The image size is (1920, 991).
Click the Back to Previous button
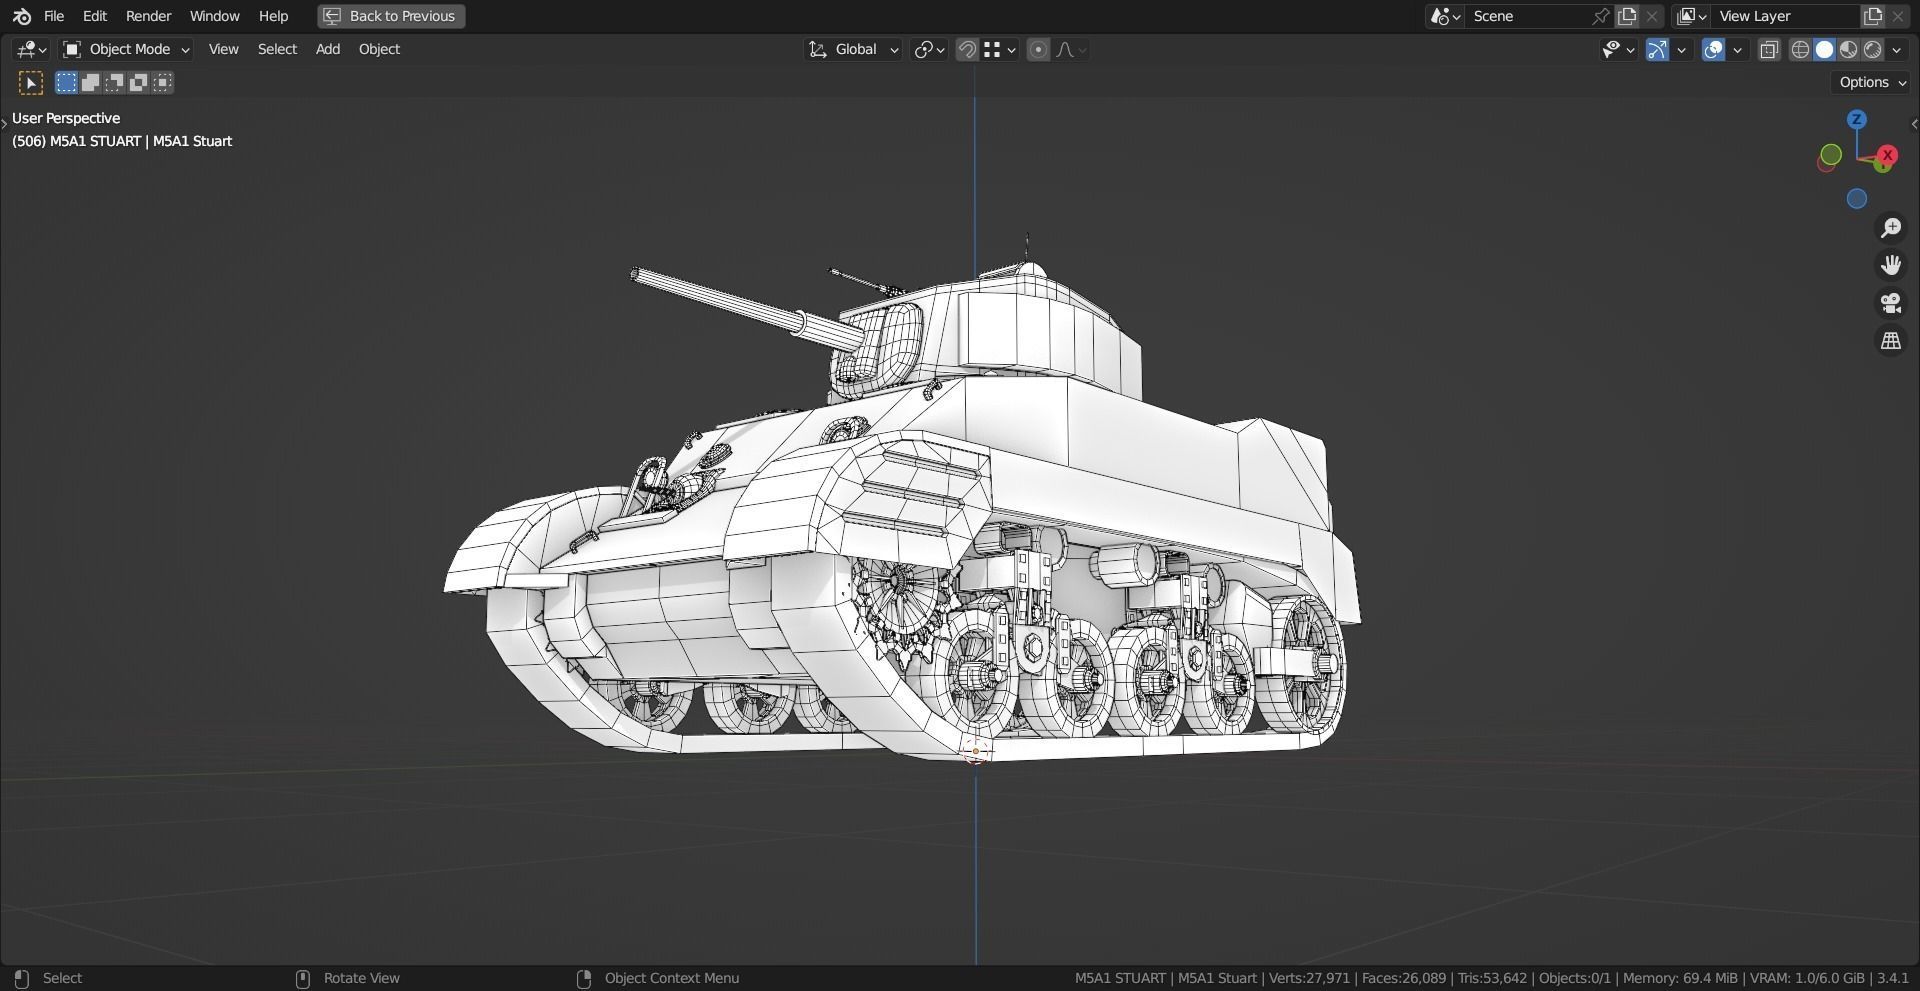pyautogui.click(x=391, y=16)
